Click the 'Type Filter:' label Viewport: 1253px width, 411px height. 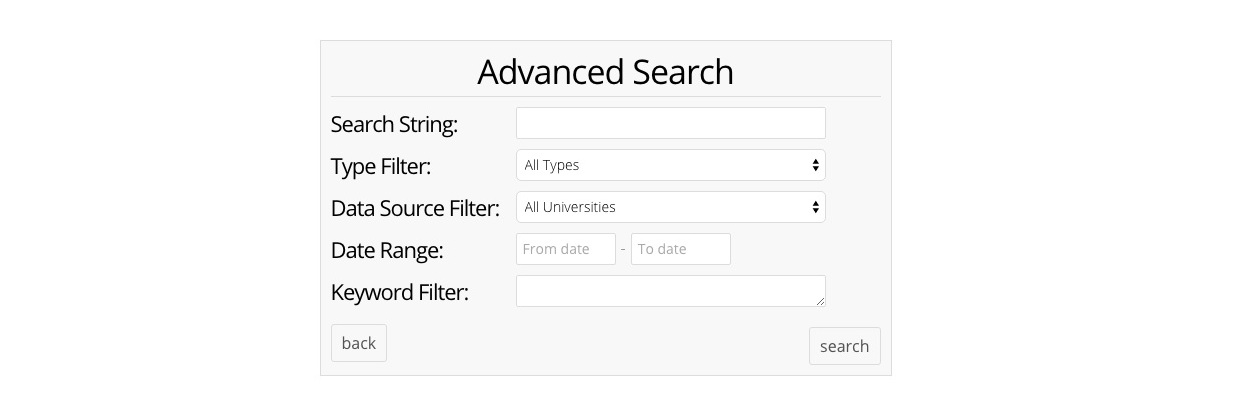click(380, 167)
